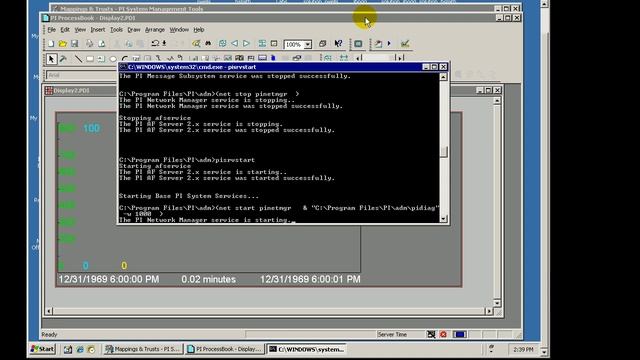The image size is (640, 360).
Task: Select the Arc drawing tool
Action: click(x=124, y=59)
